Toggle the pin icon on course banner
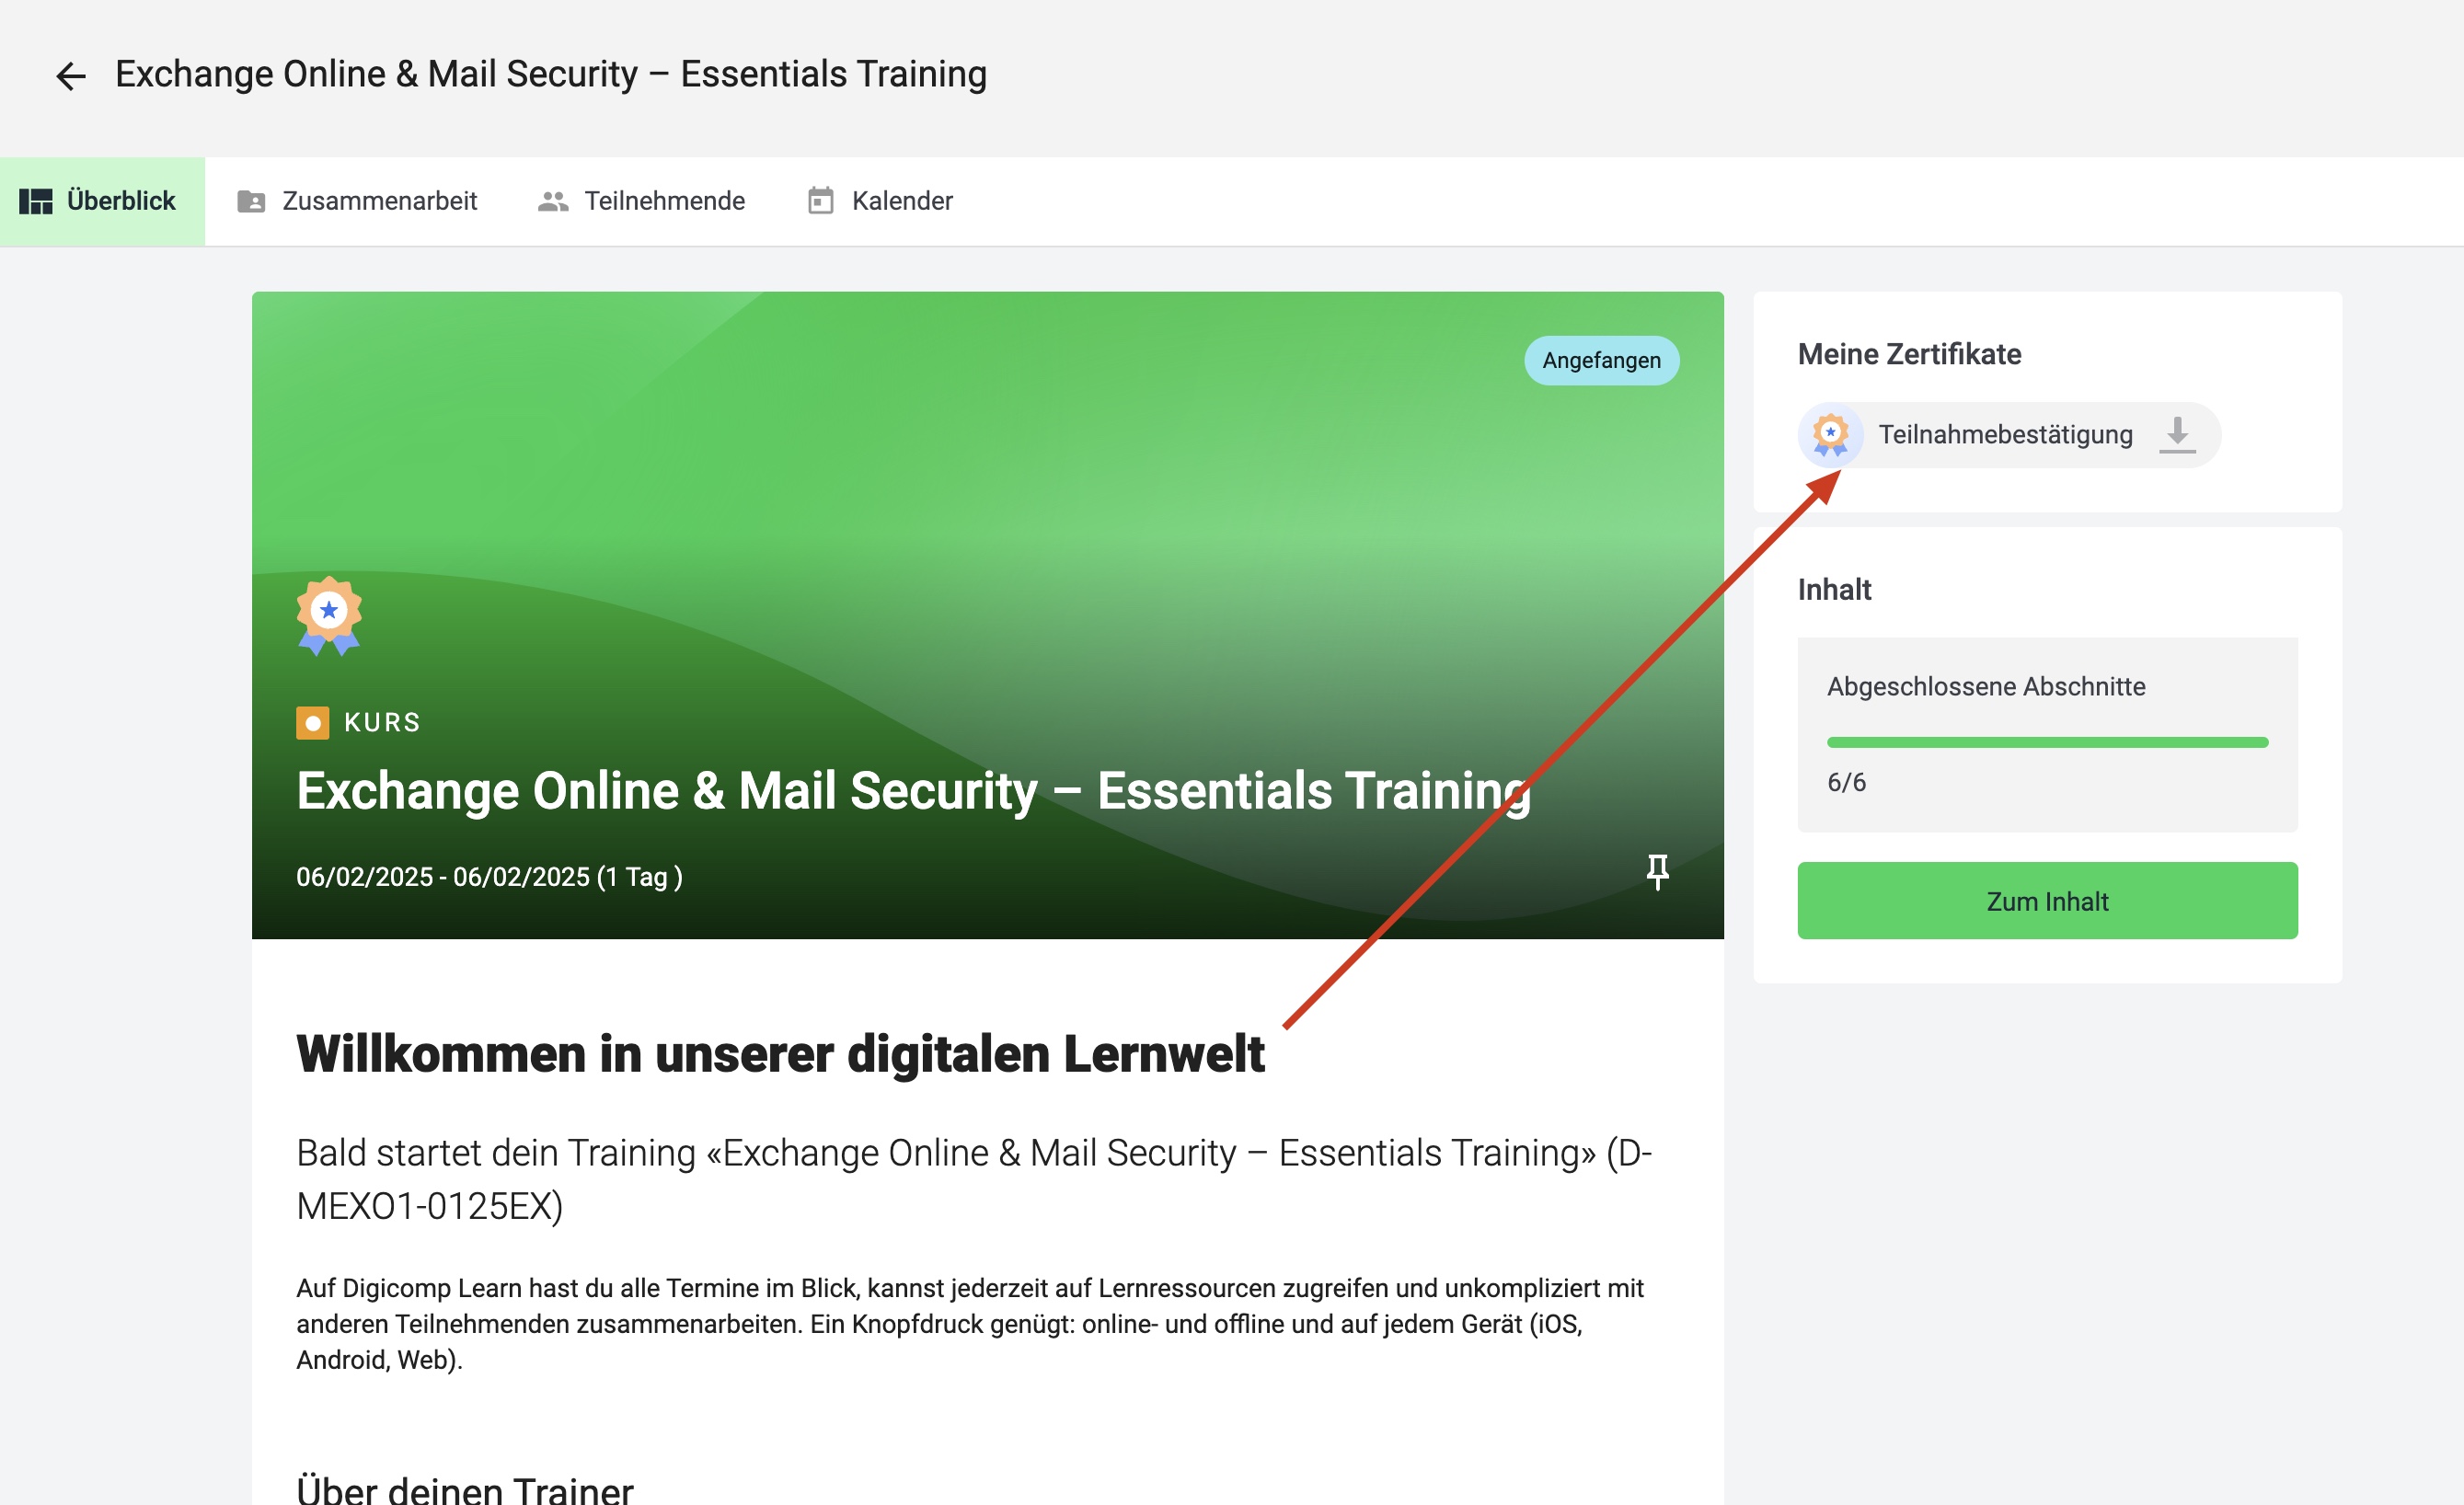Viewport: 2464px width, 1505px height. click(x=1657, y=871)
